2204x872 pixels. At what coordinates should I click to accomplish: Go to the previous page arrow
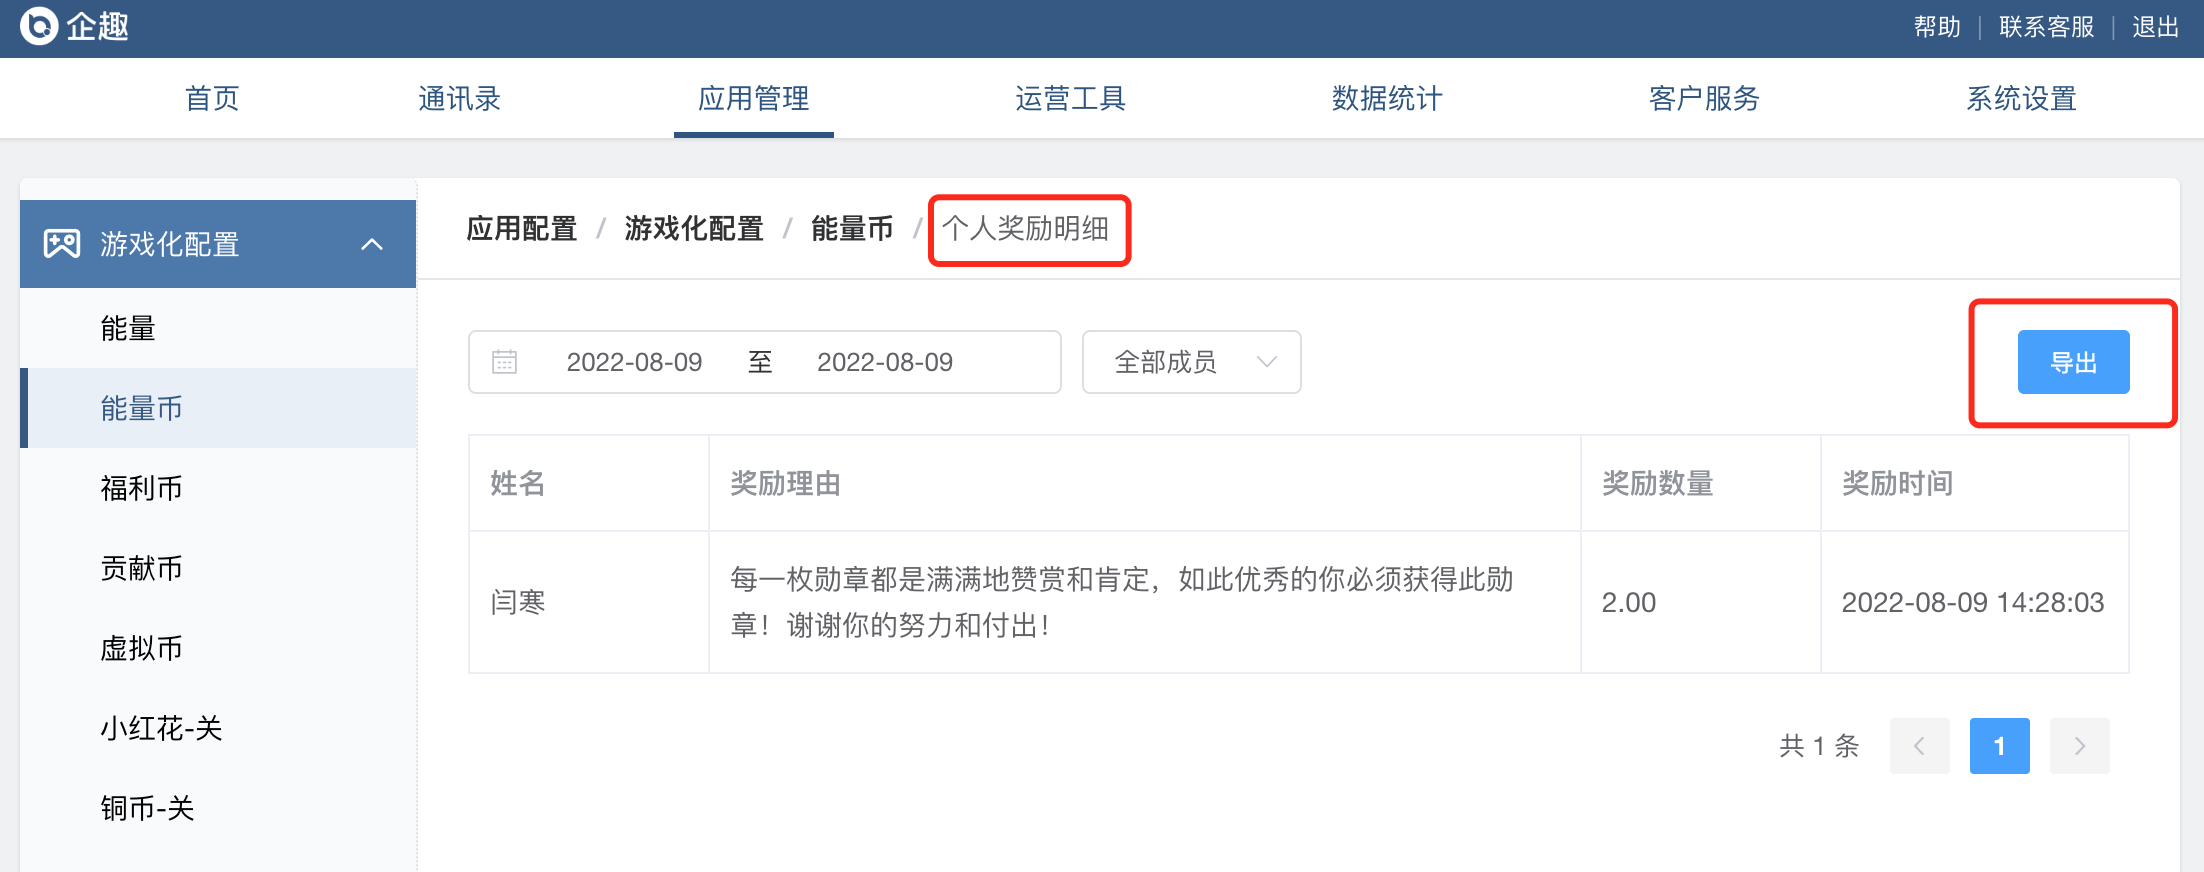(1919, 746)
